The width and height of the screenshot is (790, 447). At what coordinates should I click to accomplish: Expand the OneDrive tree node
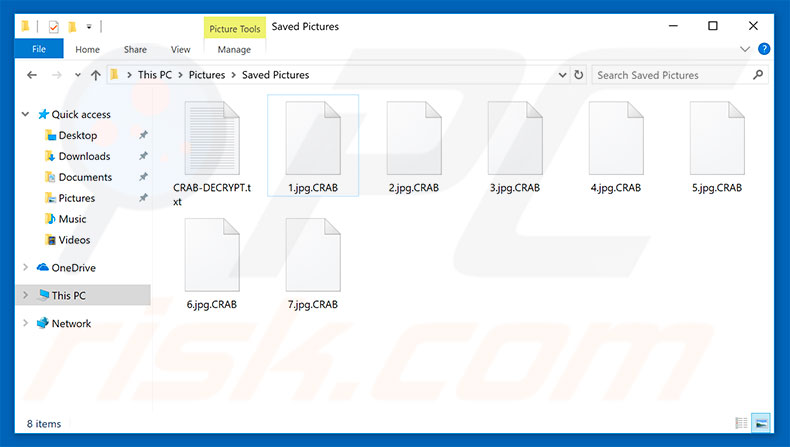[26, 268]
